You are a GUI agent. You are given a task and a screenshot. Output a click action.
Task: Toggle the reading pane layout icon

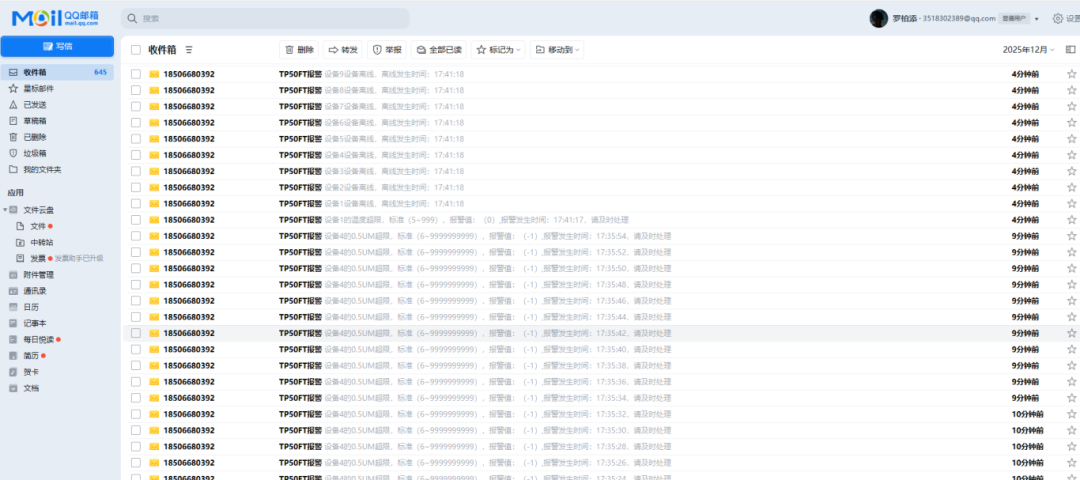click(1070, 50)
